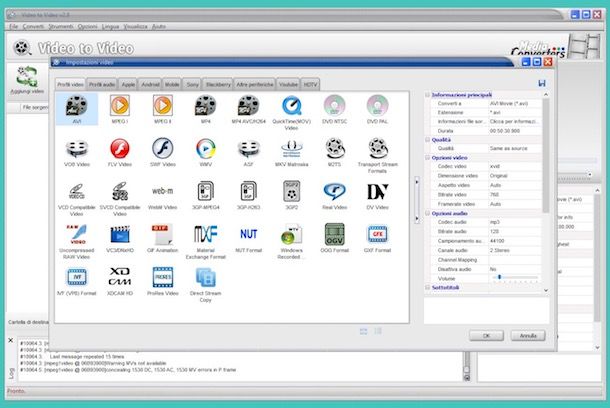Click the save profile floppy icon
610x408 pixels.
pyautogui.click(x=541, y=83)
